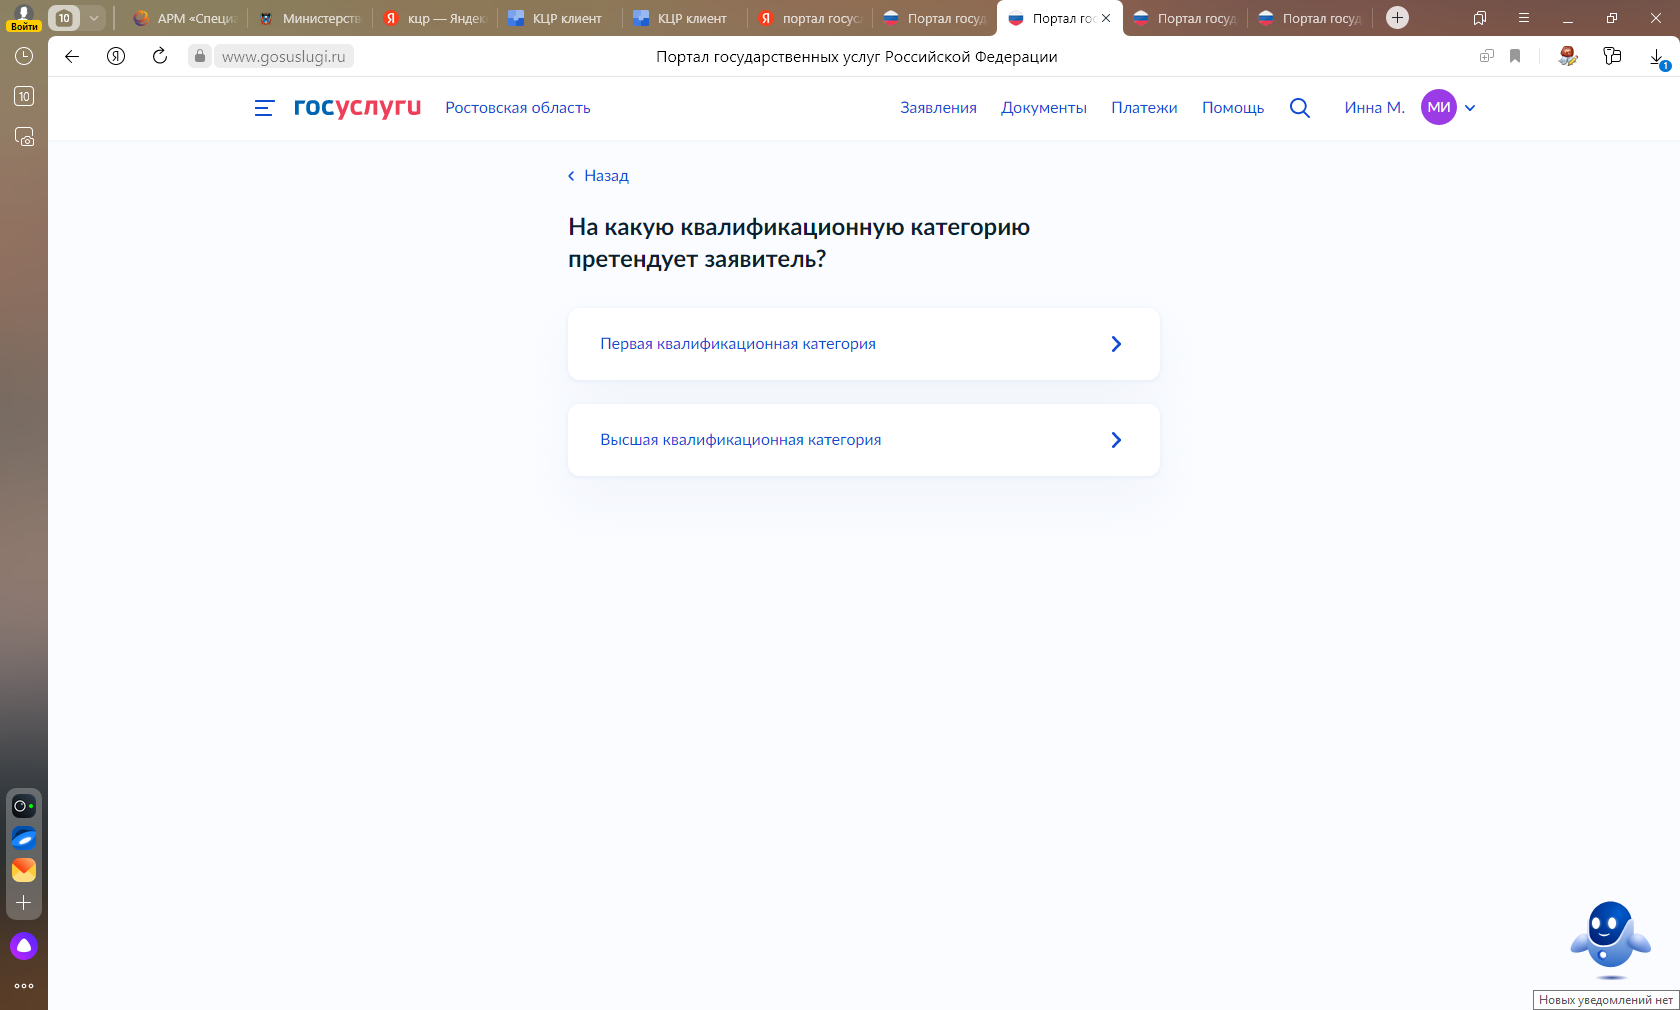Open history clock icon in sidebar
The image size is (1680, 1010).
pyautogui.click(x=24, y=56)
